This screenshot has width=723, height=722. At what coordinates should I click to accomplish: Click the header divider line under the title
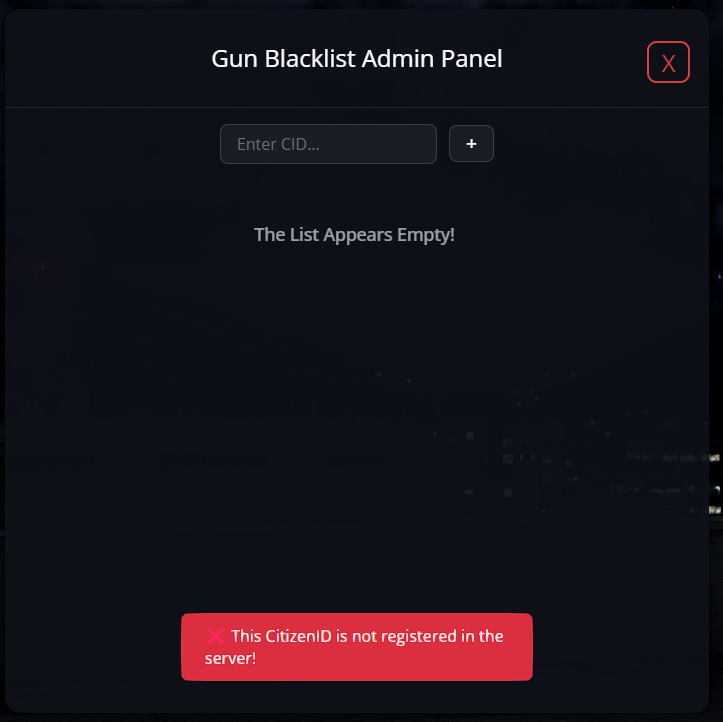(357, 107)
